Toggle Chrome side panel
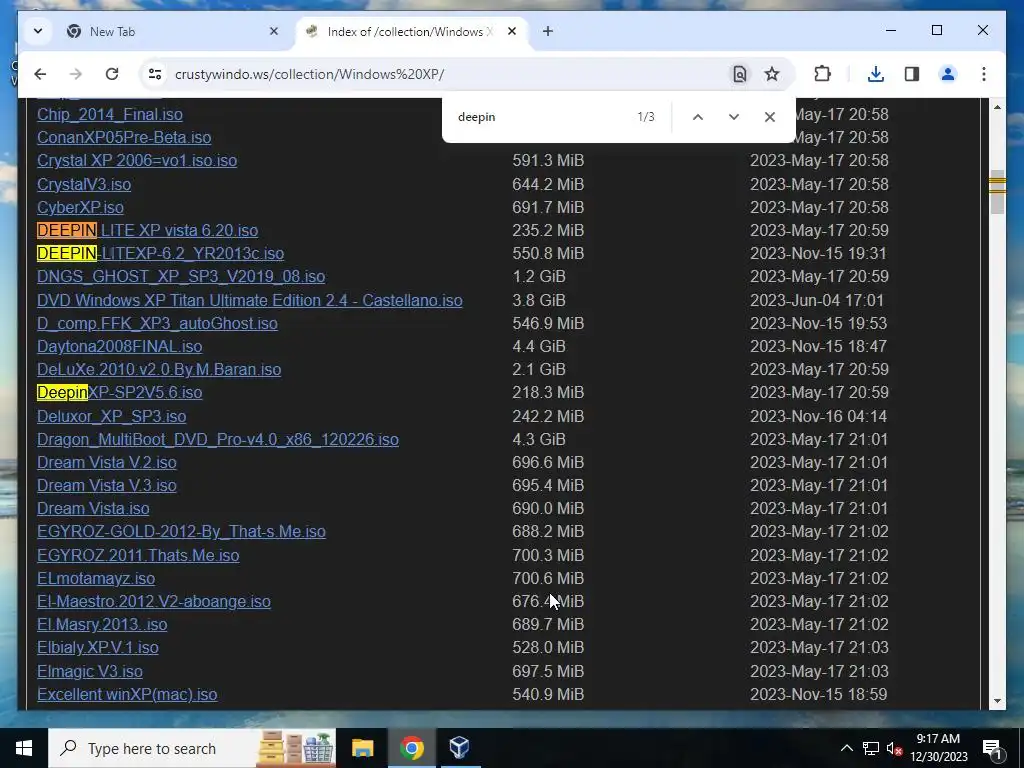Screen dimensions: 1024x768 (912, 74)
